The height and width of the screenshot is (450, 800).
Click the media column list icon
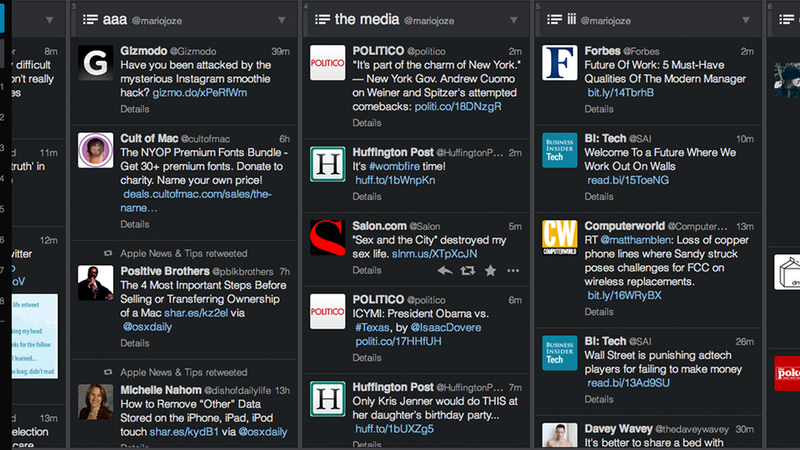click(322, 19)
